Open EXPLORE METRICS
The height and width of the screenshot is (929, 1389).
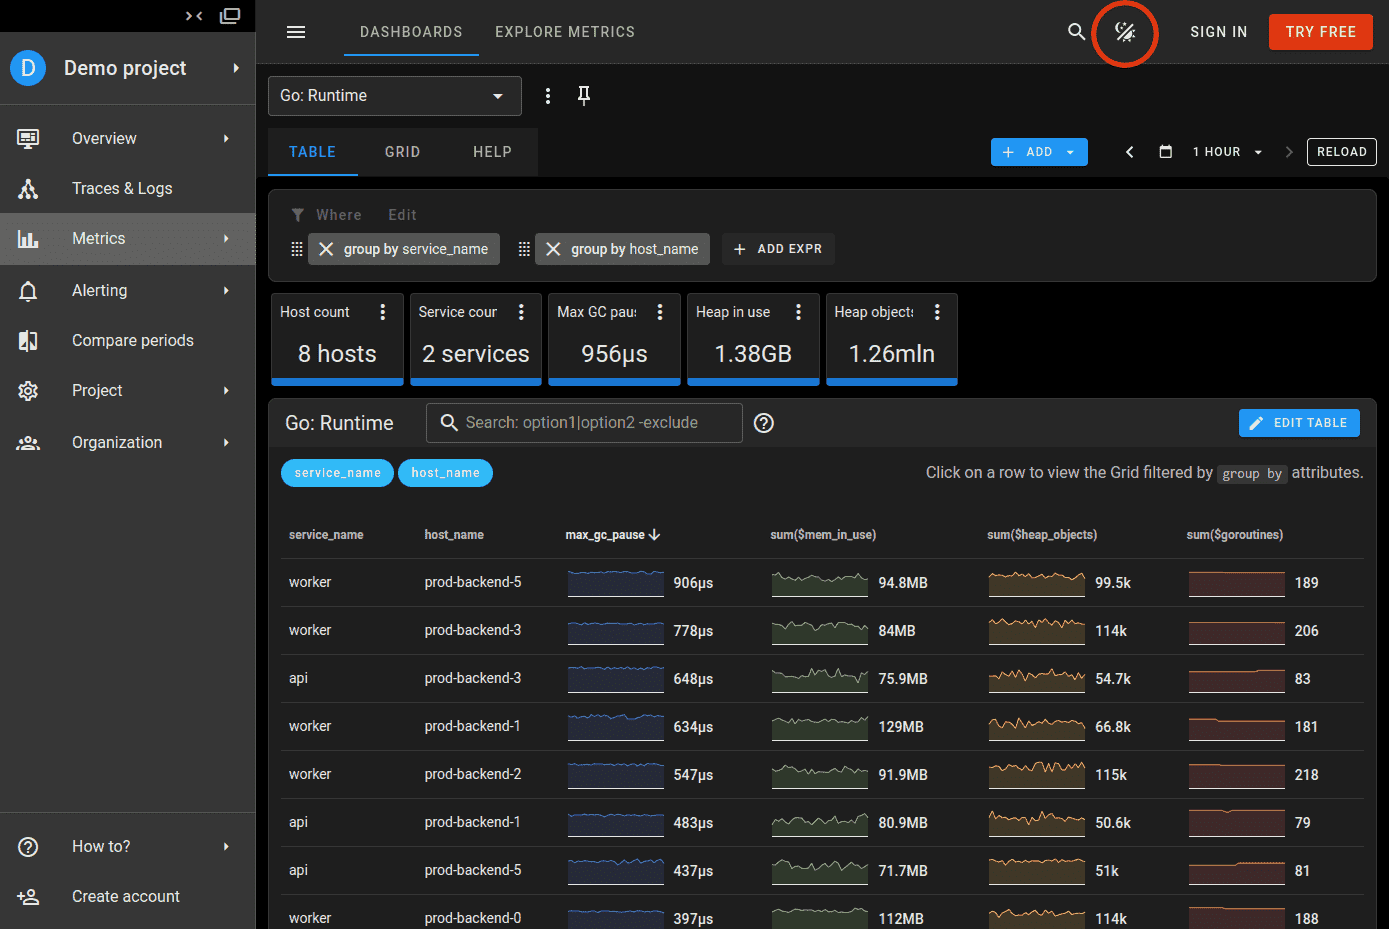point(565,32)
